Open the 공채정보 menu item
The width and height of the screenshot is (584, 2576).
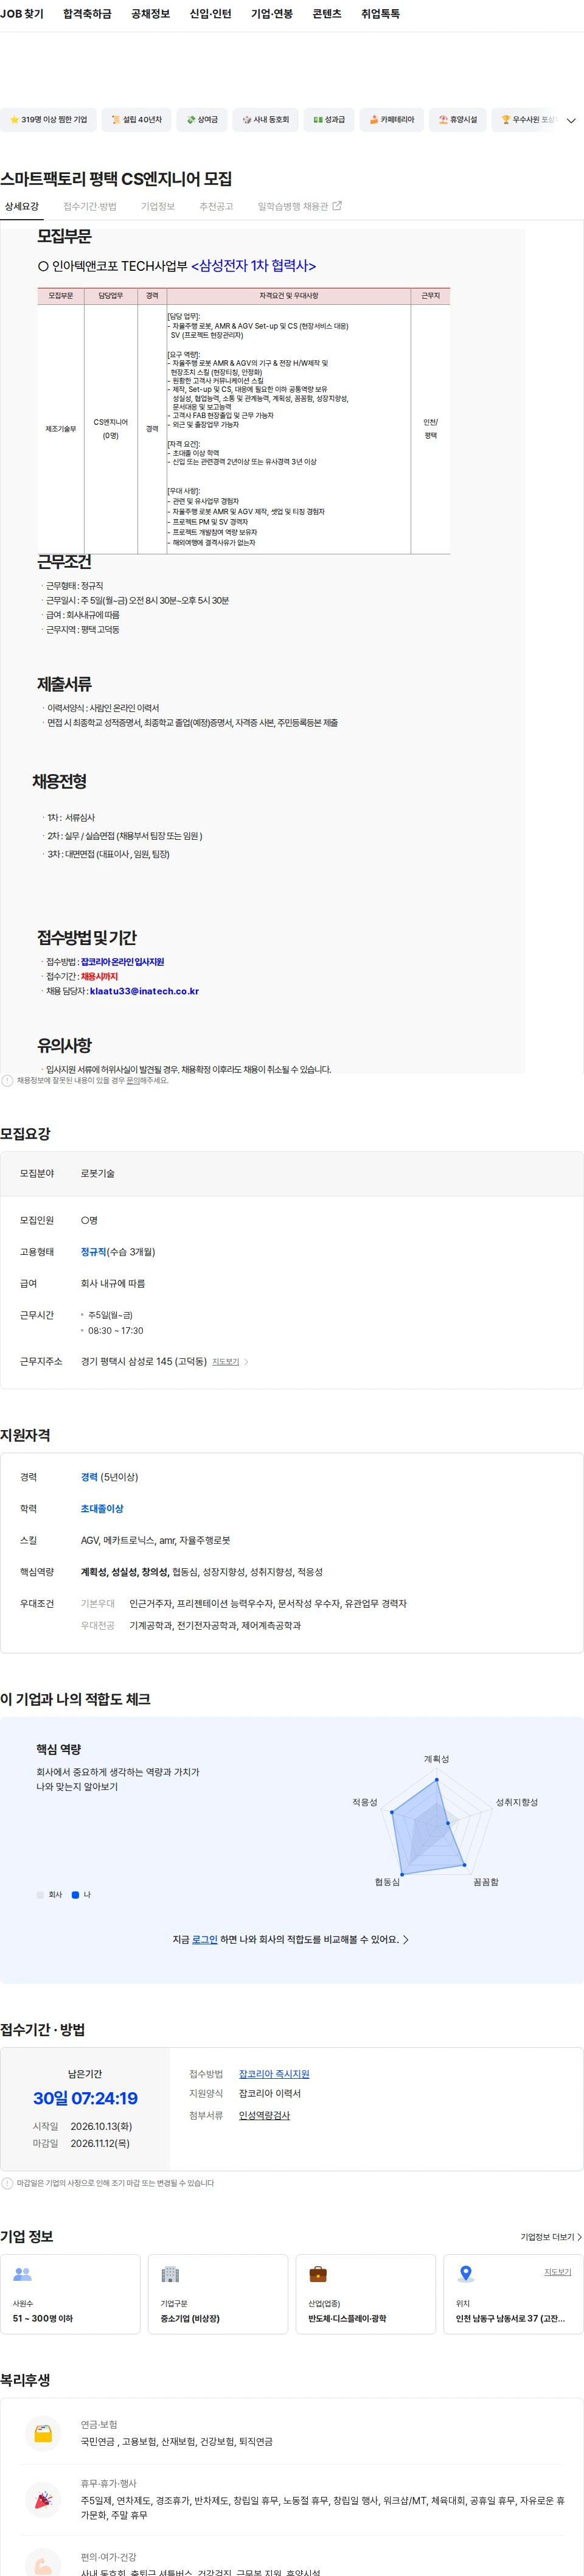point(150,14)
